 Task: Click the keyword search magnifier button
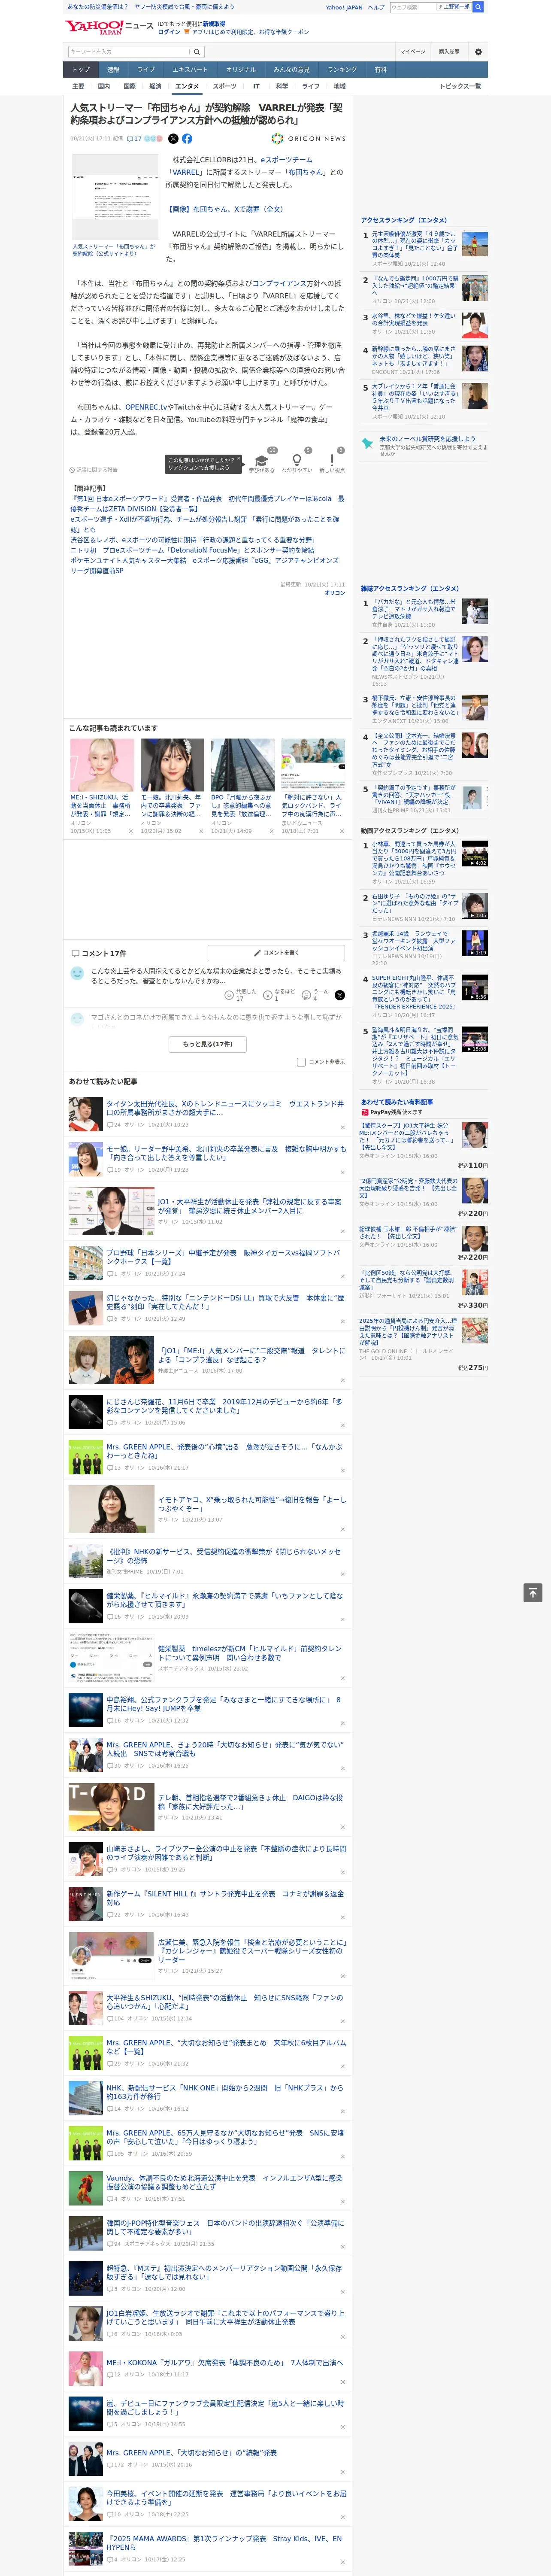tap(197, 52)
